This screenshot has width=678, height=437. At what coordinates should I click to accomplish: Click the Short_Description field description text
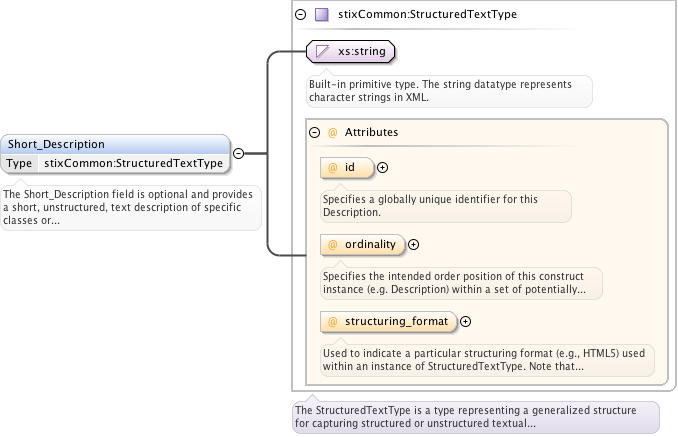click(130, 207)
